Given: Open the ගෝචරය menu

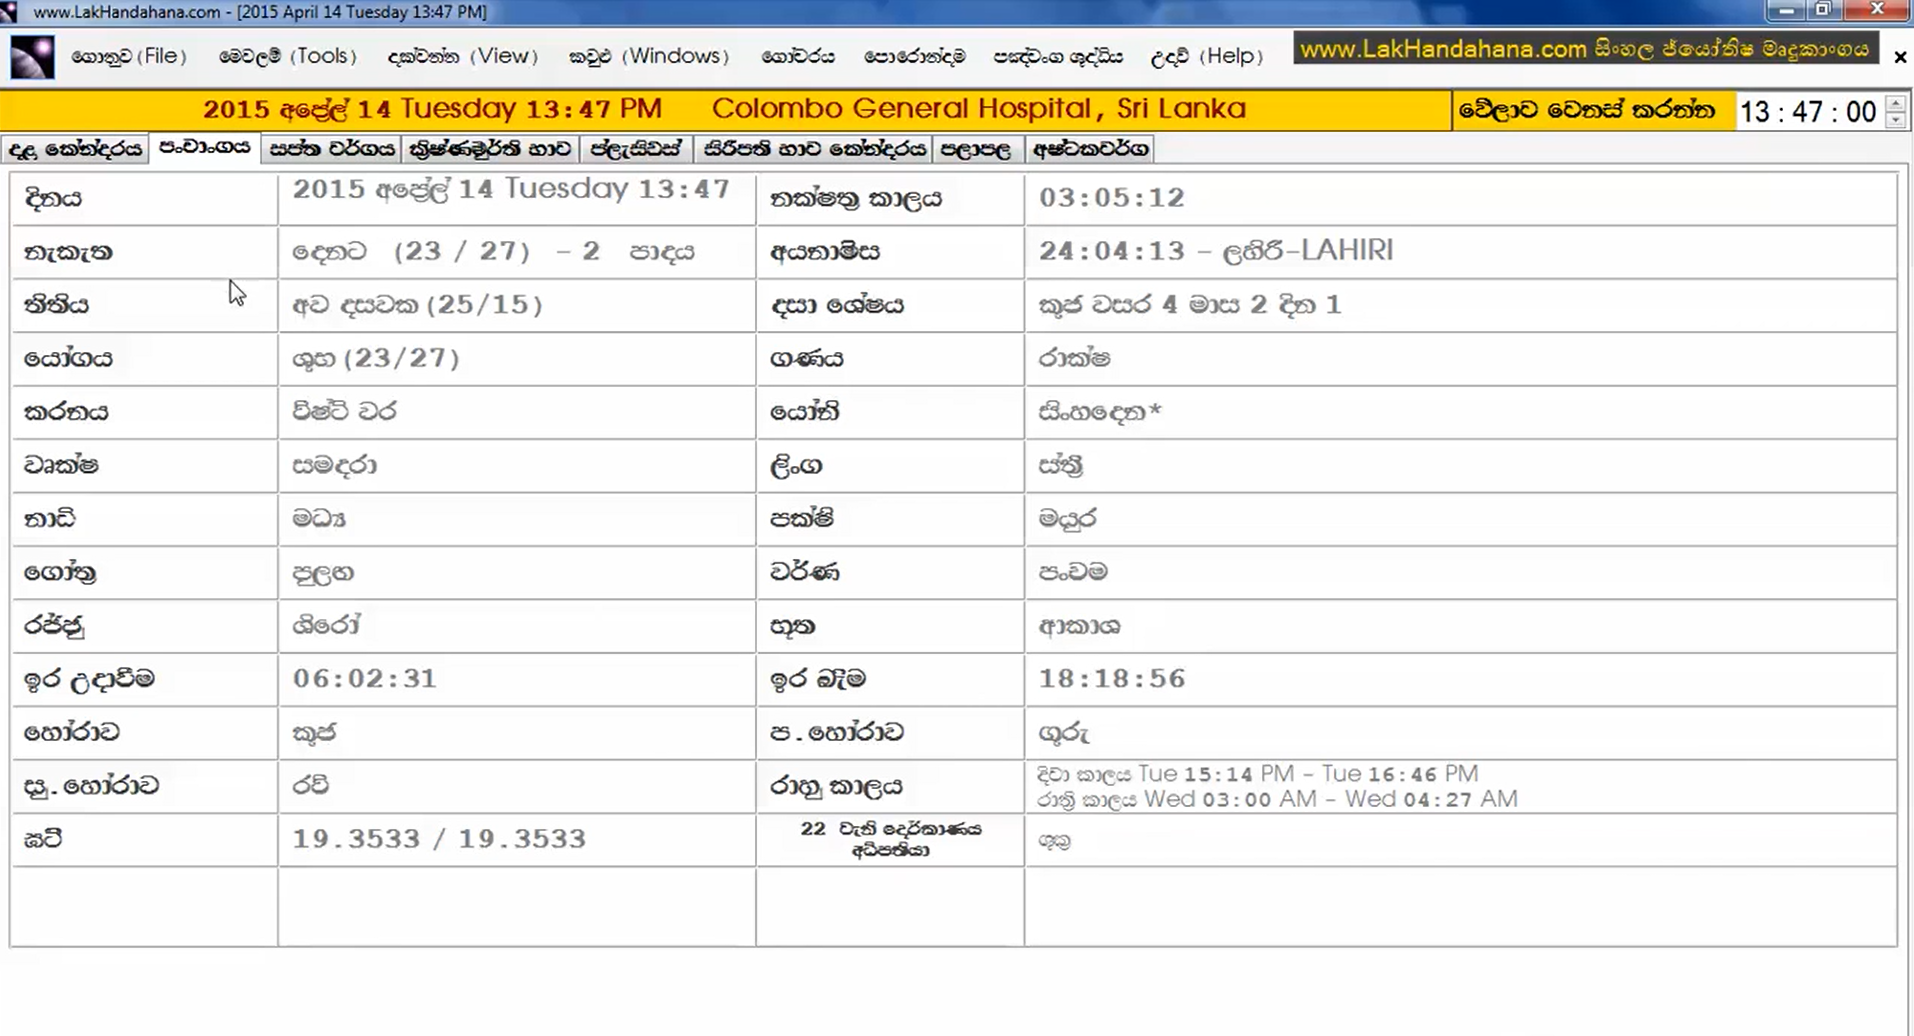Looking at the screenshot, I should (x=797, y=56).
